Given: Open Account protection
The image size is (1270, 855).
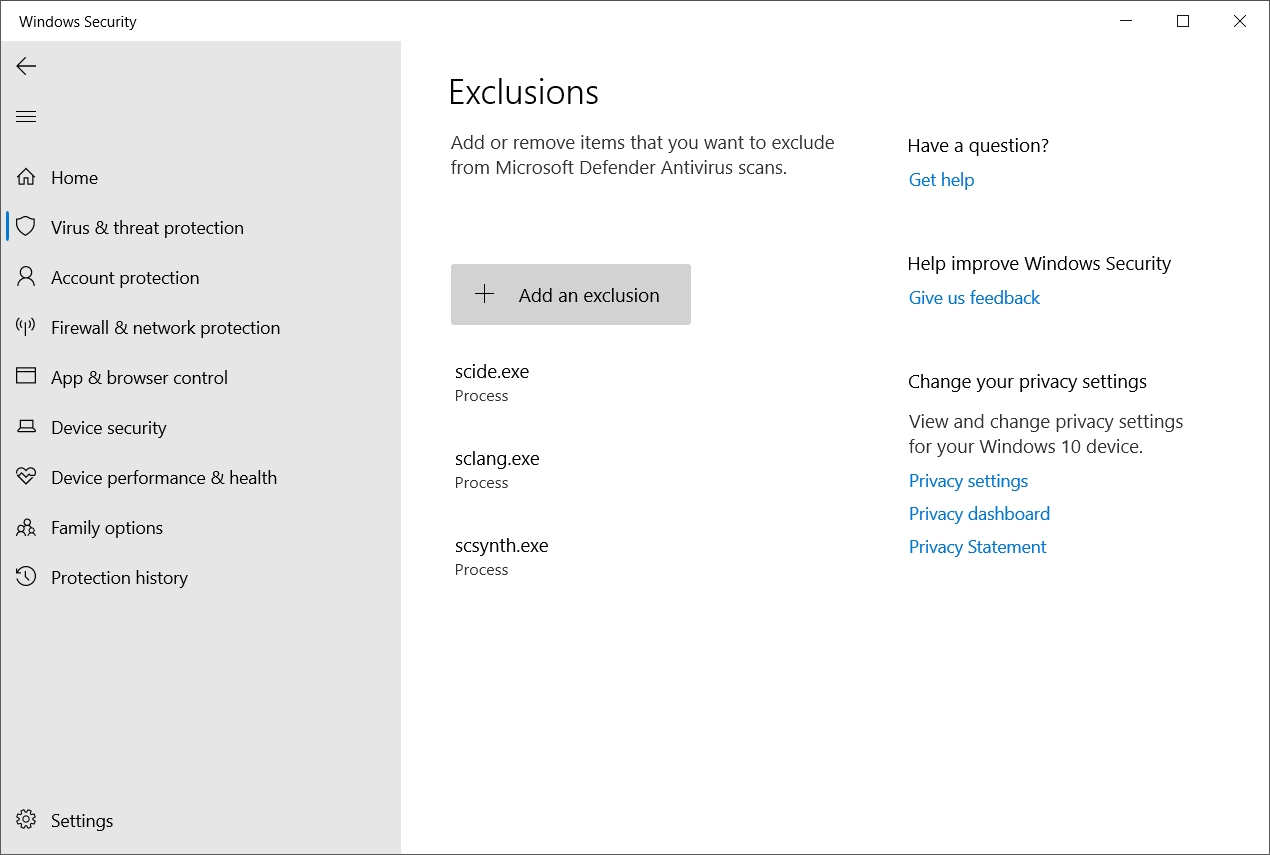Looking at the screenshot, I should pyautogui.click(x=200, y=277).
